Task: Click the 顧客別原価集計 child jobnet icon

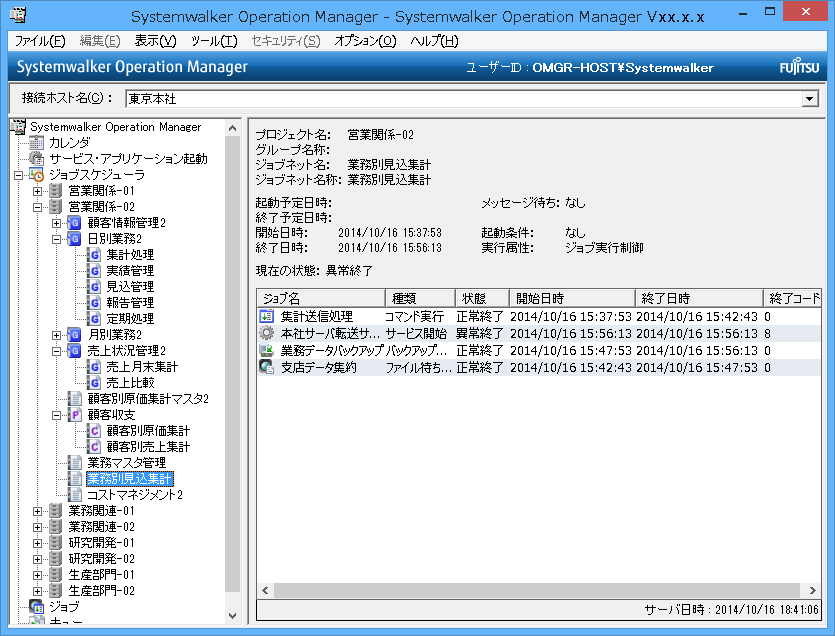Action: pos(94,430)
